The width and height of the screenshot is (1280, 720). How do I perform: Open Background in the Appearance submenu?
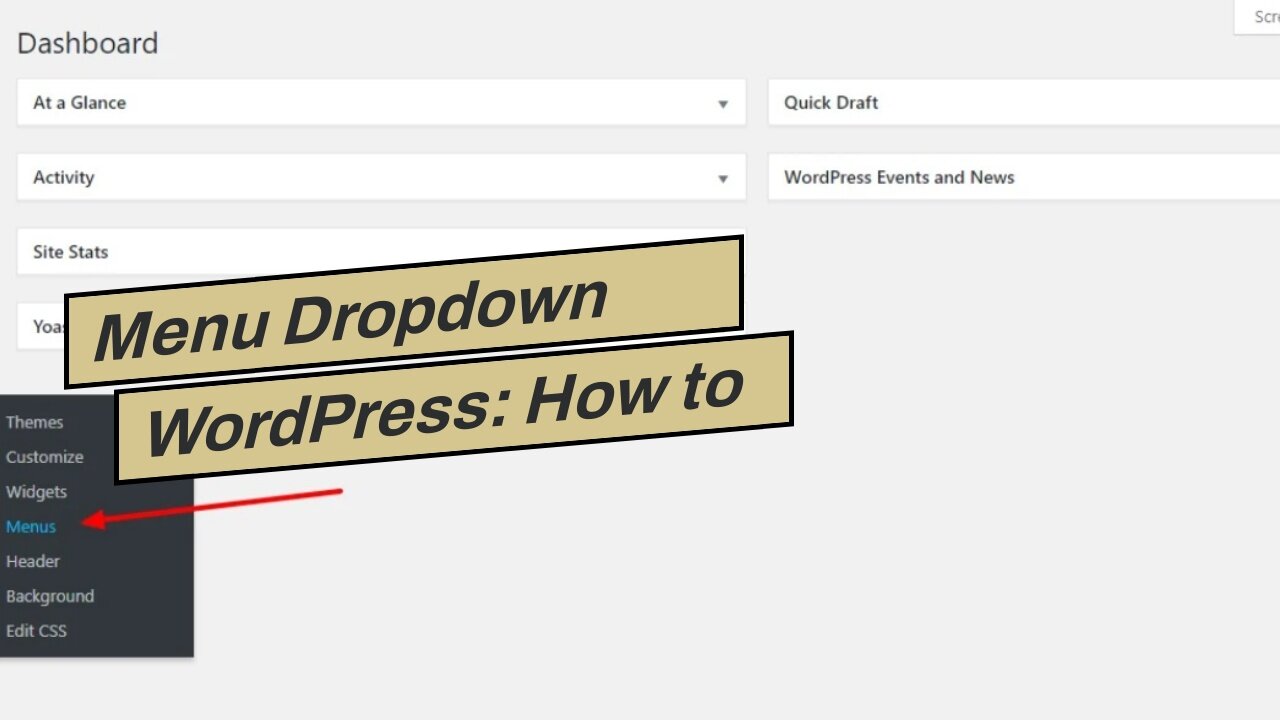50,596
